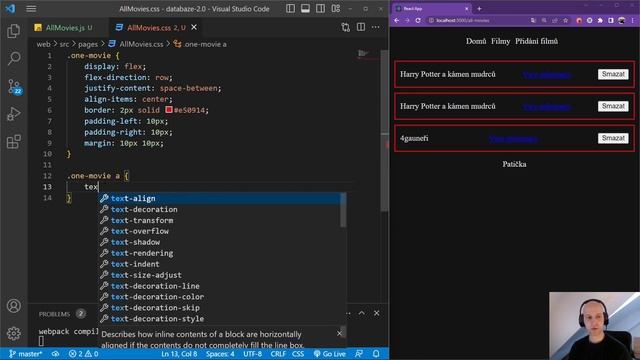Choose text-indent suggestion
Image resolution: width=640 pixels, height=360 pixels.
pos(220,264)
